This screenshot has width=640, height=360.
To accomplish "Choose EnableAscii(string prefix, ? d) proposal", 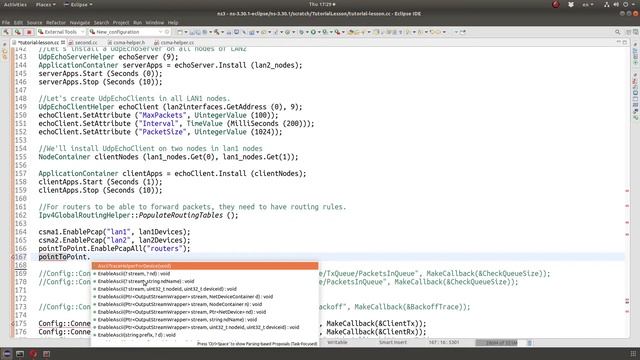I will [x=204, y=335].
